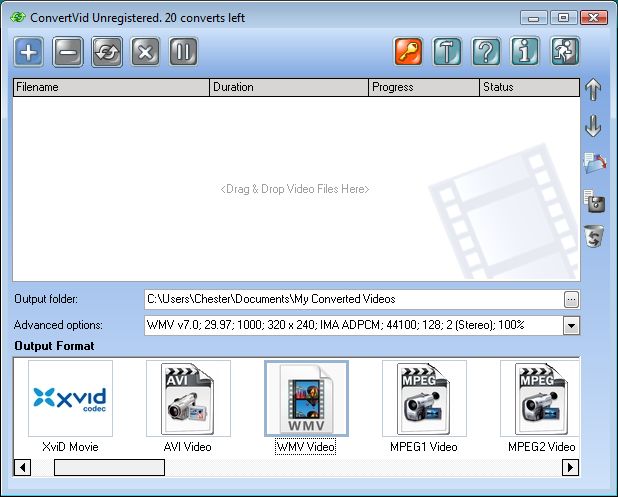Move selected file up with up arrow
This screenshot has height=497, width=618.
pos(593,90)
